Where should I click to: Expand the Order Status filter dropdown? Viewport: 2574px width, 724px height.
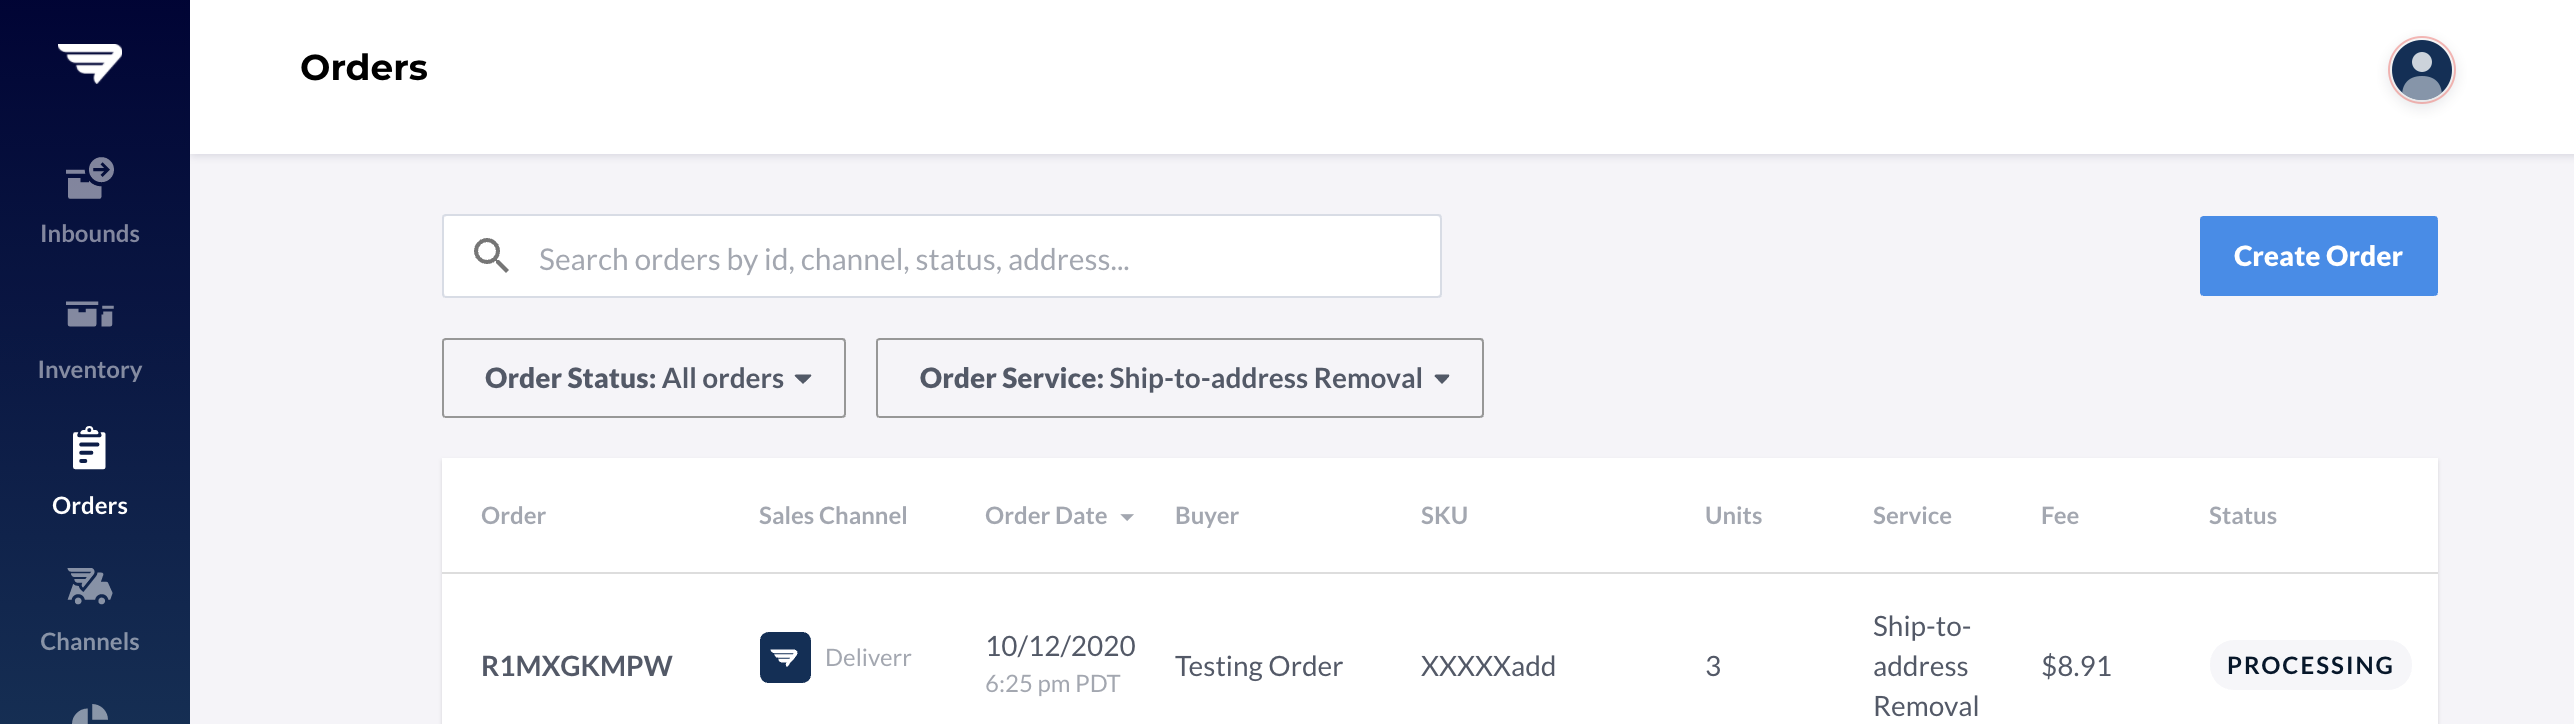(644, 378)
